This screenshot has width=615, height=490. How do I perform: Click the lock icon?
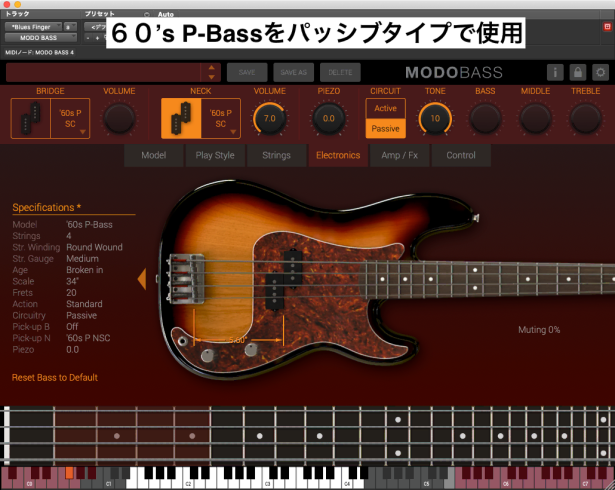tap(577, 72)
